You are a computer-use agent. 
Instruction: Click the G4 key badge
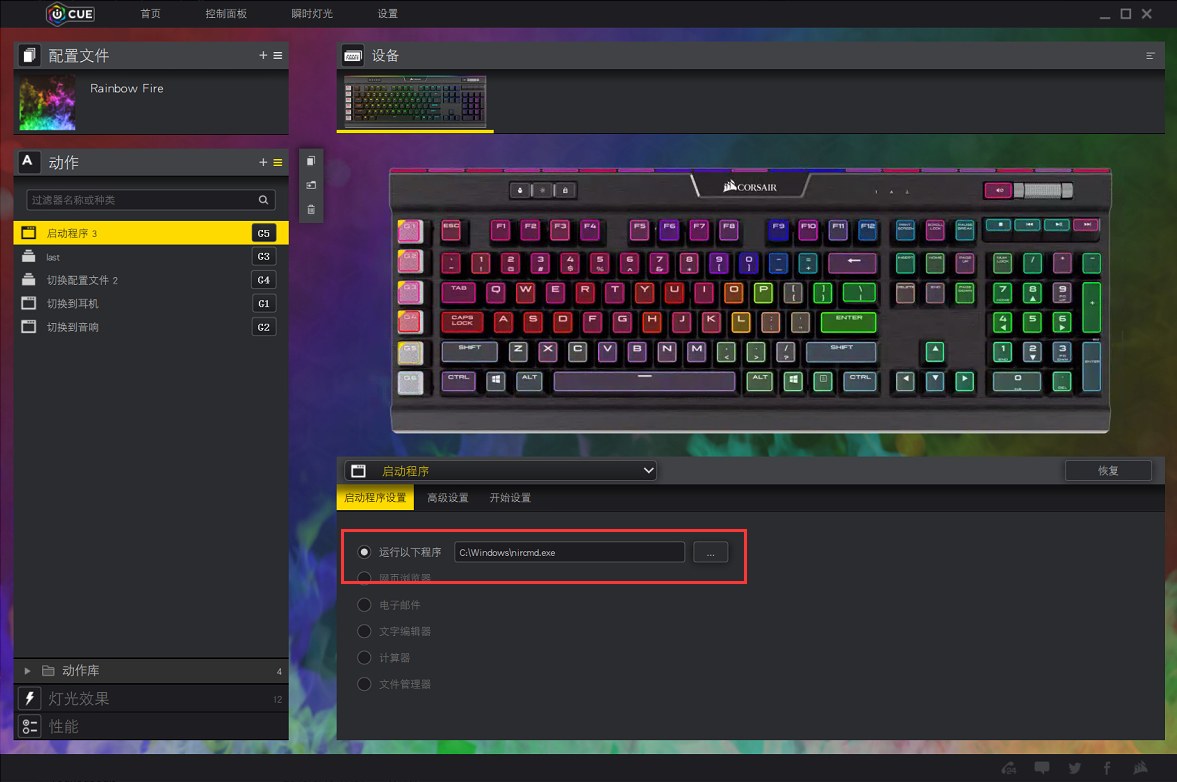point(263,280)
